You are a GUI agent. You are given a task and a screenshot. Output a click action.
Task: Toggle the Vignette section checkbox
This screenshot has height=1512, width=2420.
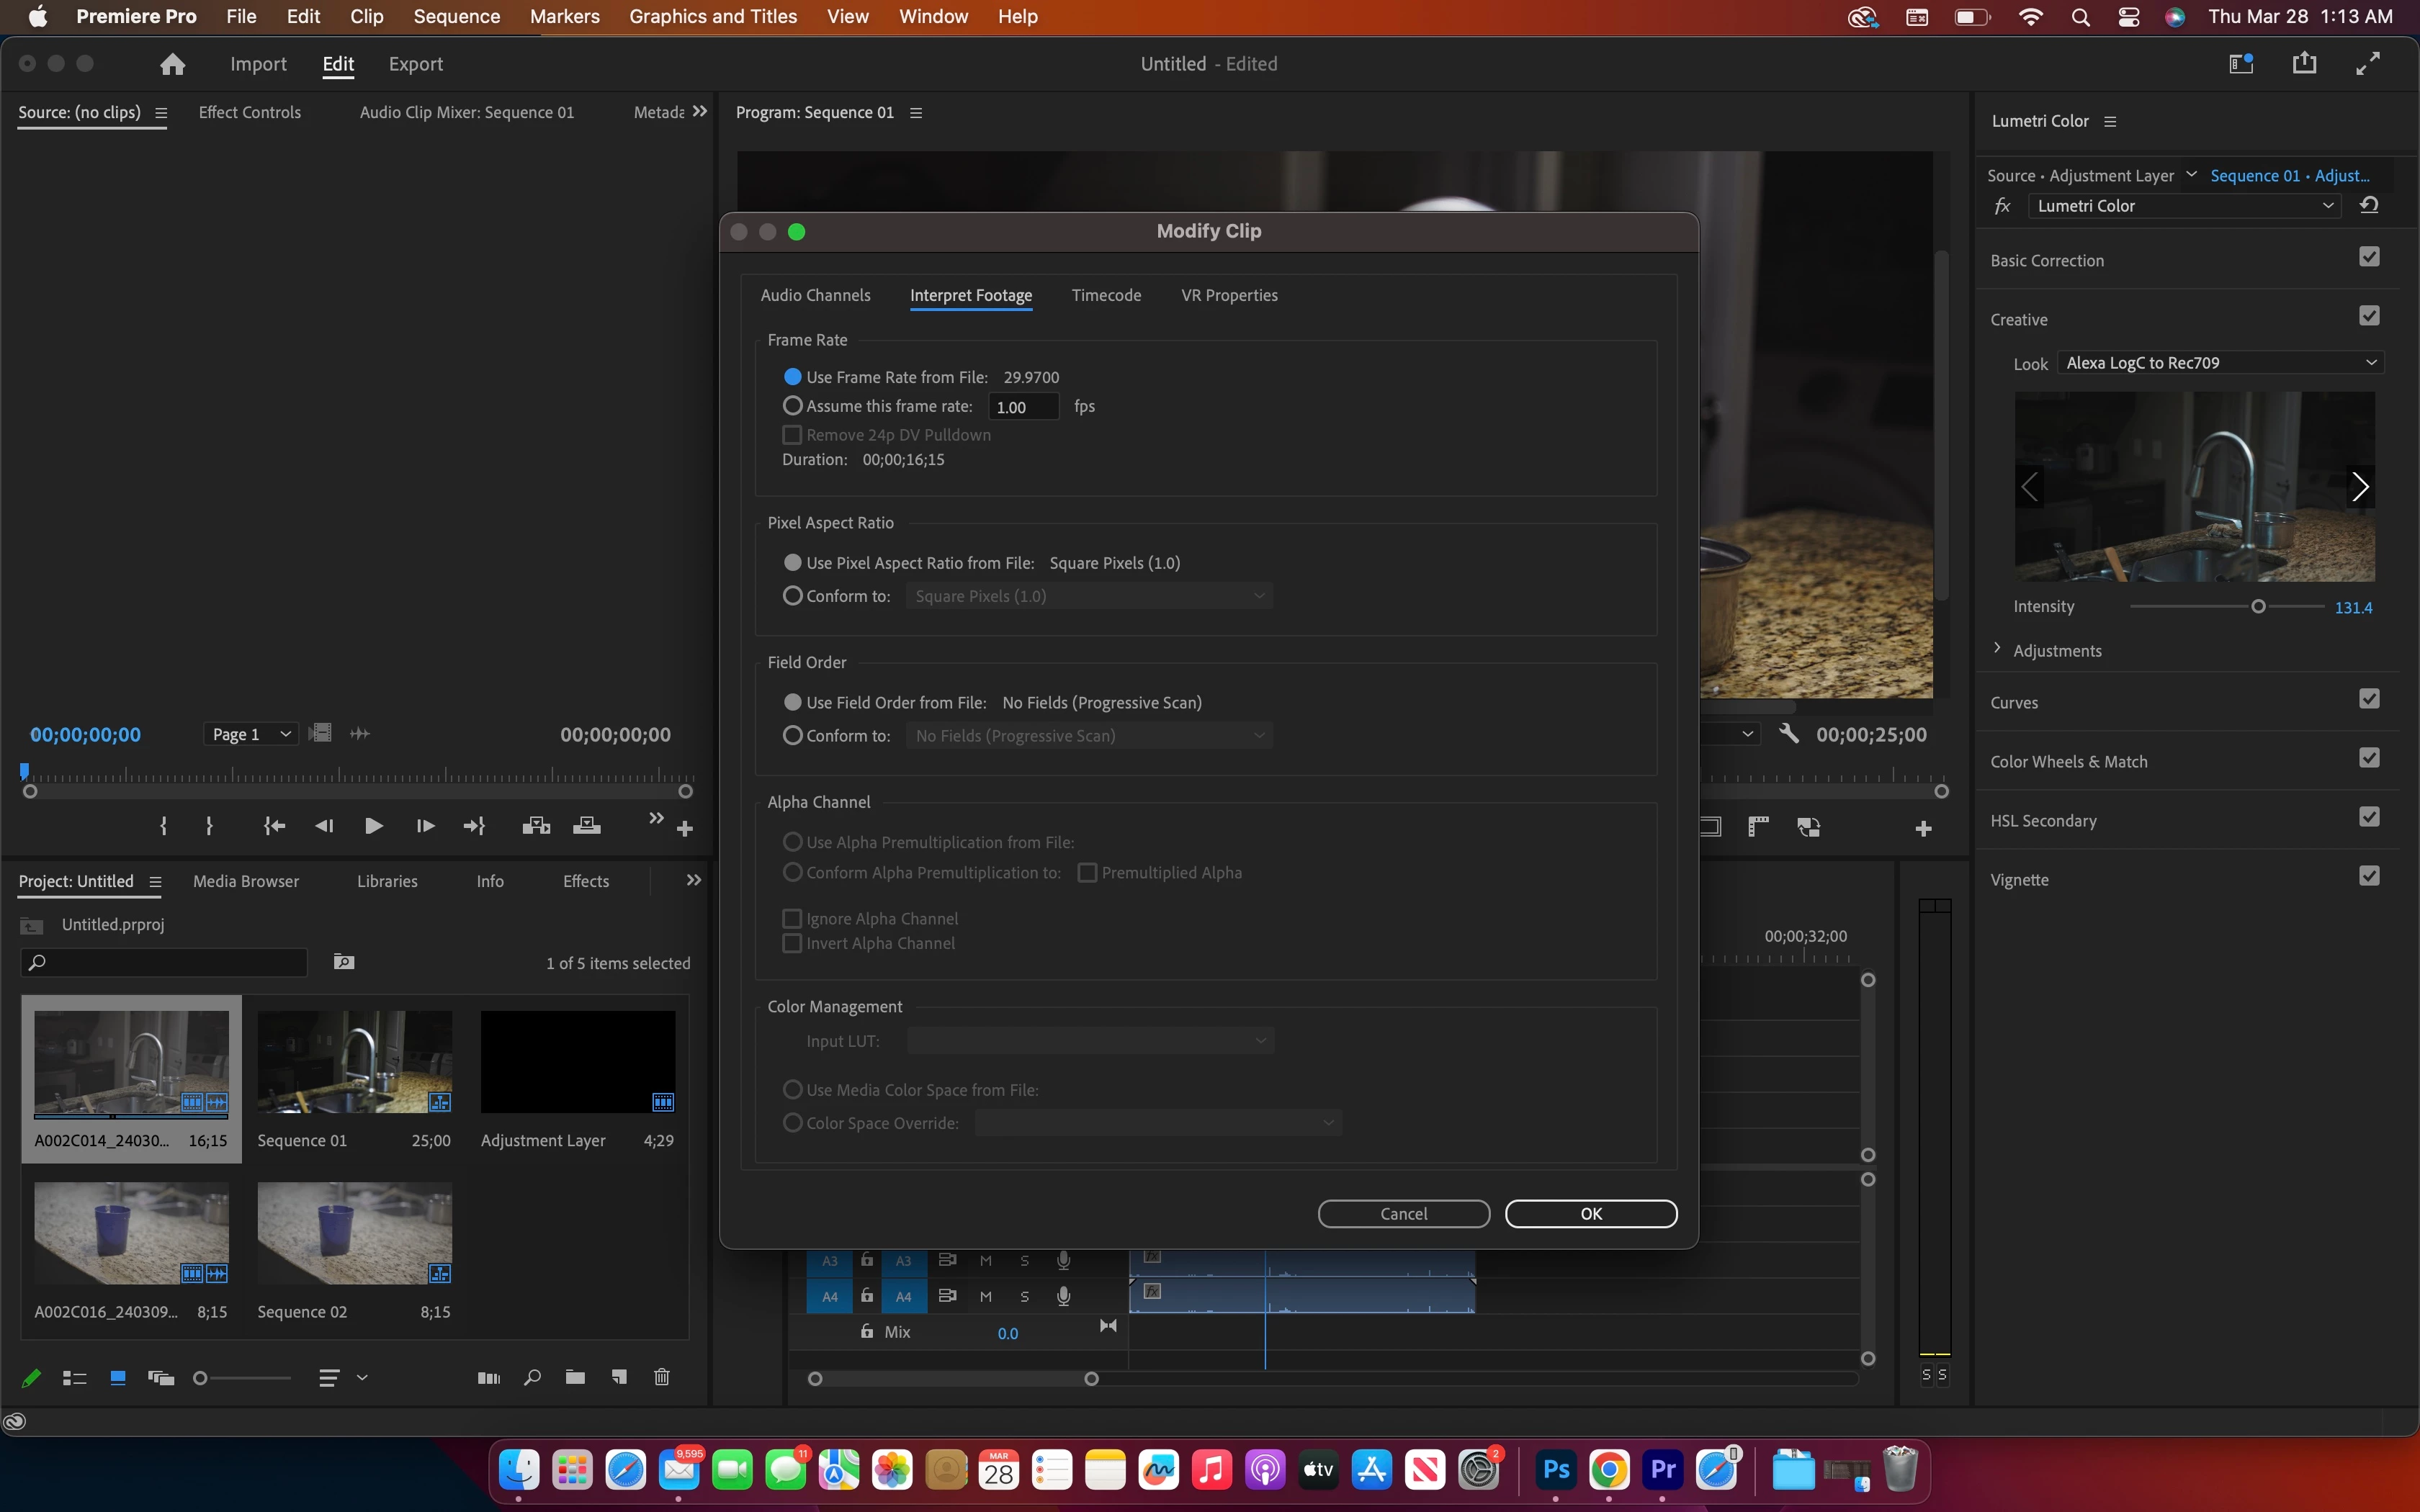(x=2369, y=876)
